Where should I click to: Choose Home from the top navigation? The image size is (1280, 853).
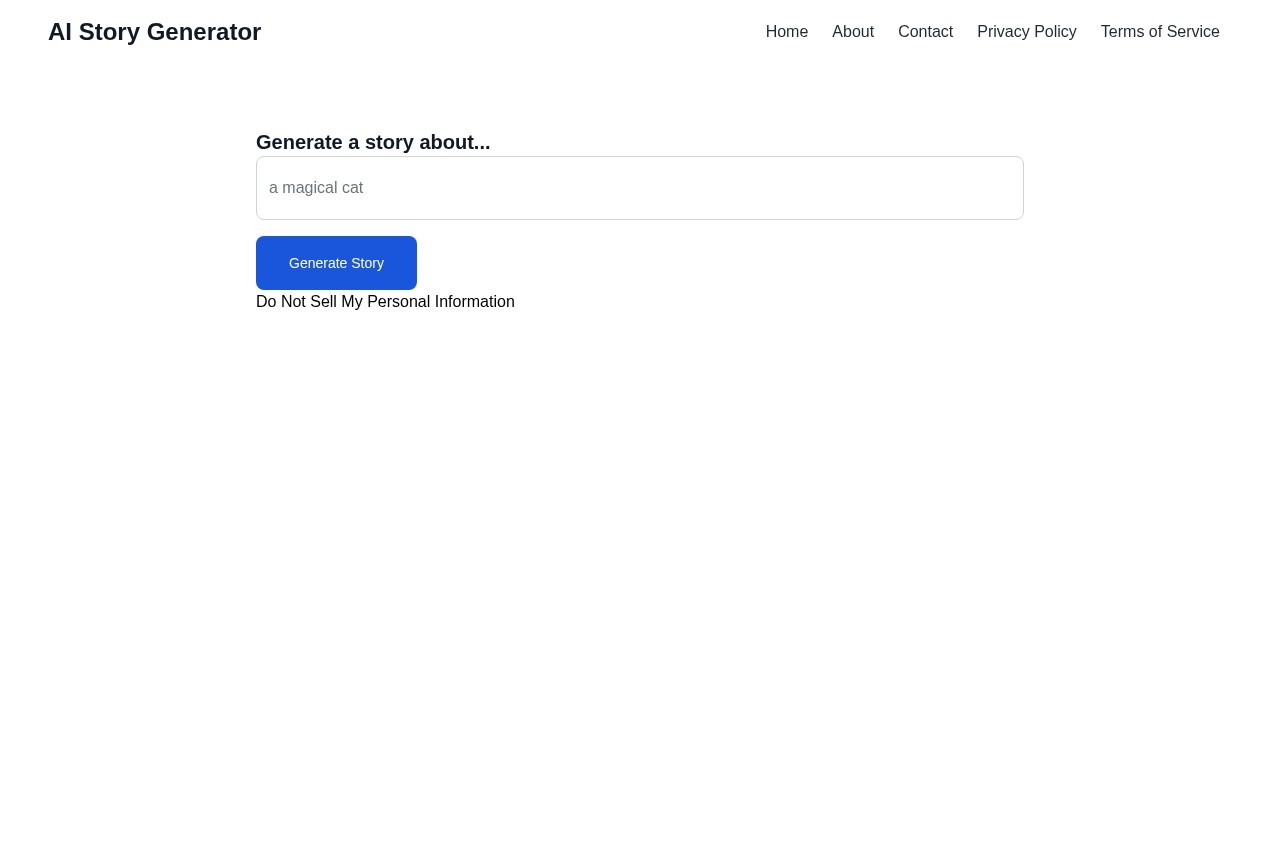[786, 31]
